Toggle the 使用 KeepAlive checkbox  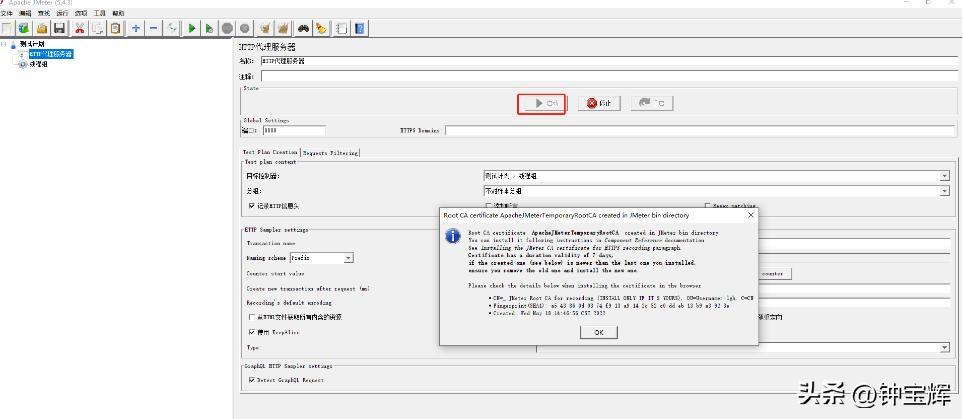(252, 332)
